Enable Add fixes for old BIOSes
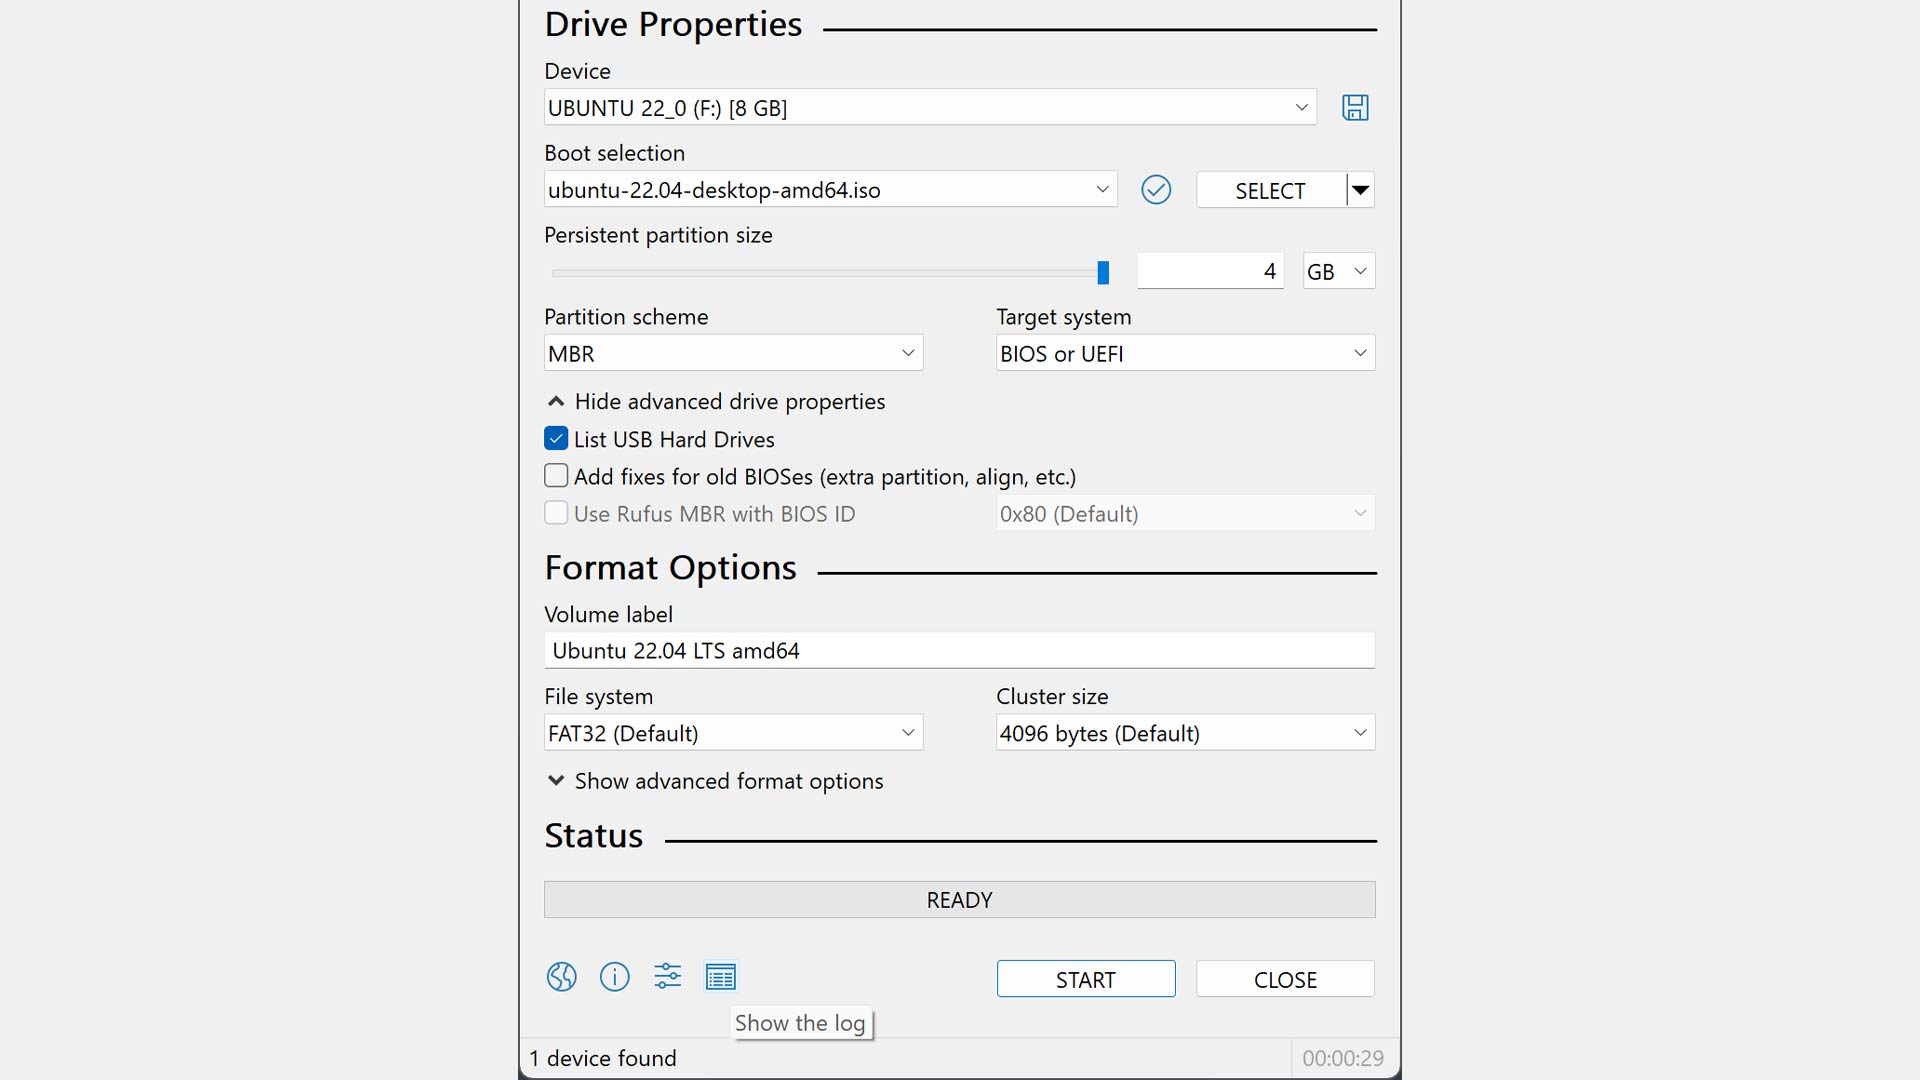Screen dimensions: 1920x1080 pos(556,476)
